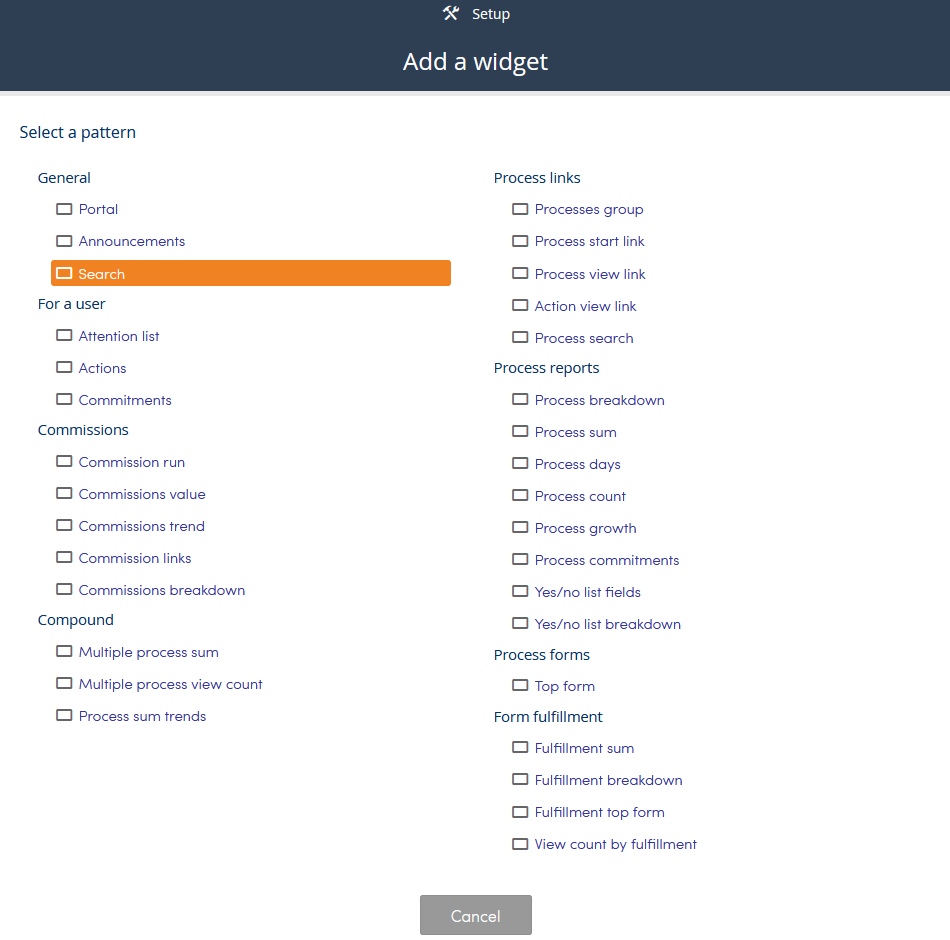This screenshot has height=940, width=950.
Task: Click the icon beside Fulfillment sum
Action: (520, 747)
